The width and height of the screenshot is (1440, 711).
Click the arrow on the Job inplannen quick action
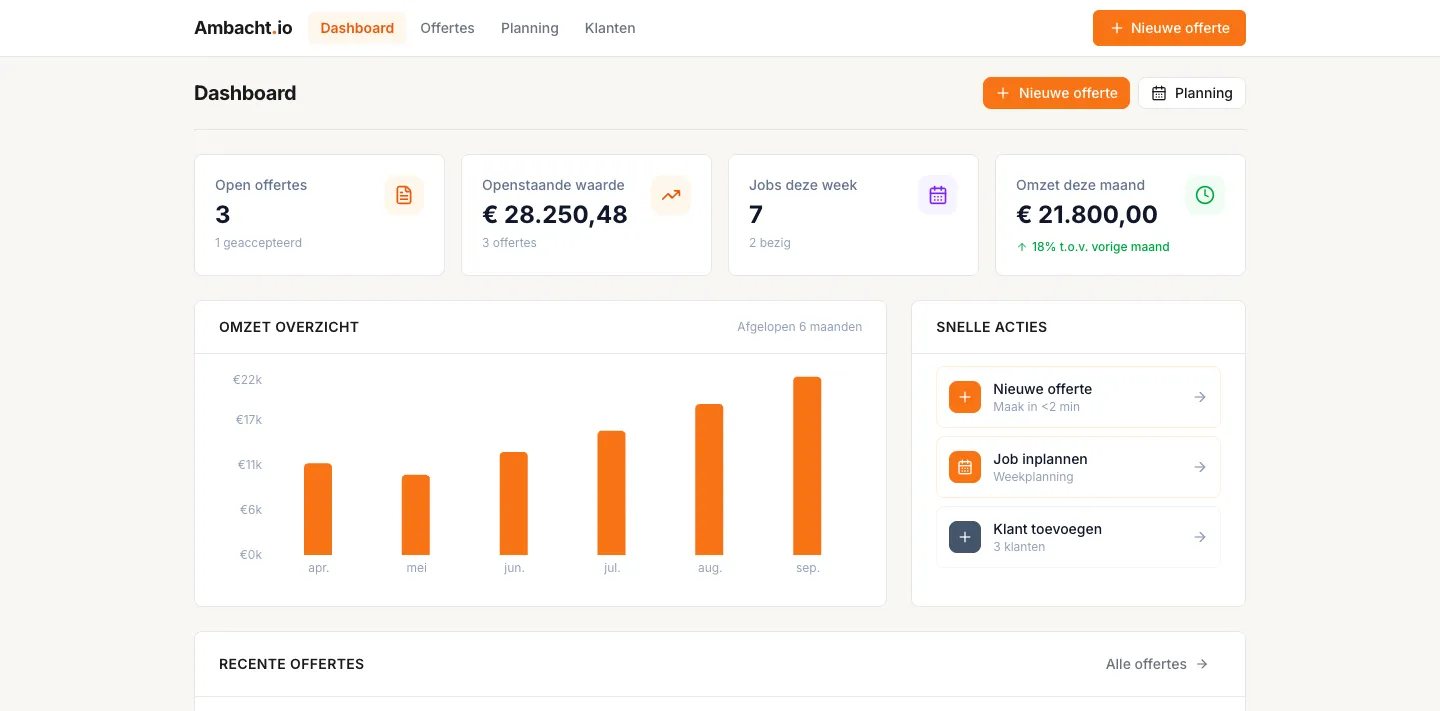click(1200, 467)
